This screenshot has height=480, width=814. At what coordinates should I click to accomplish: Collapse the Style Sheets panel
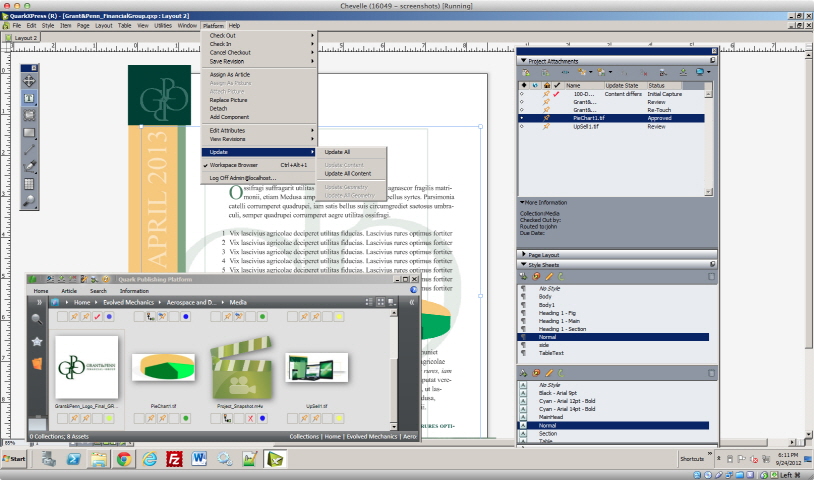pos(524,265)
